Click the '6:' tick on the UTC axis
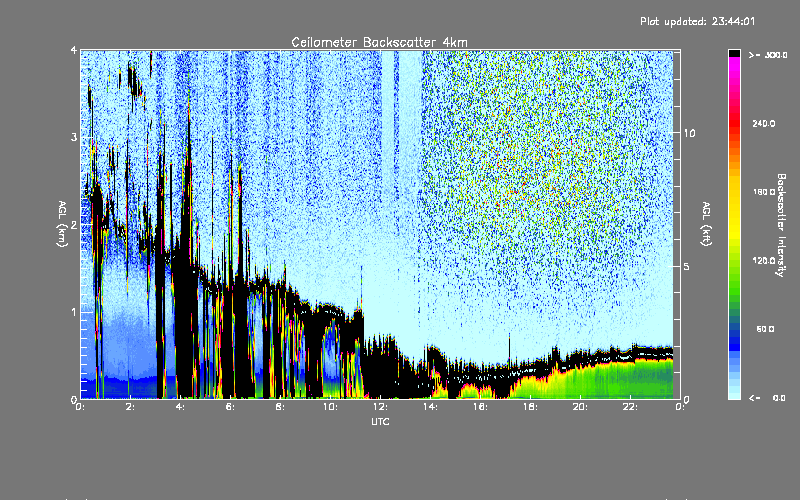 point(231,407)
